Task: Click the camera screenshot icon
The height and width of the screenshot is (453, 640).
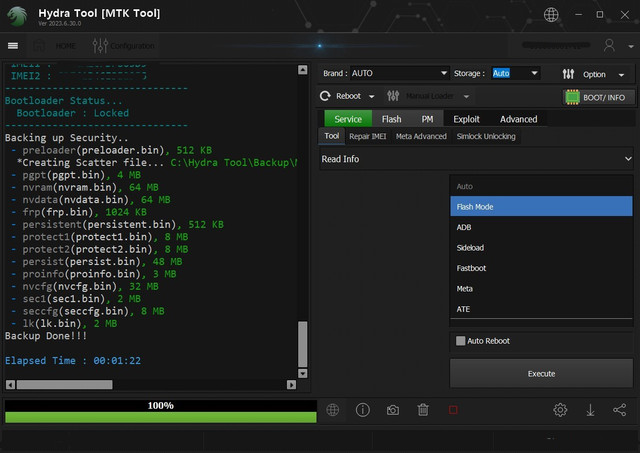Action: (x=393, y=410)
